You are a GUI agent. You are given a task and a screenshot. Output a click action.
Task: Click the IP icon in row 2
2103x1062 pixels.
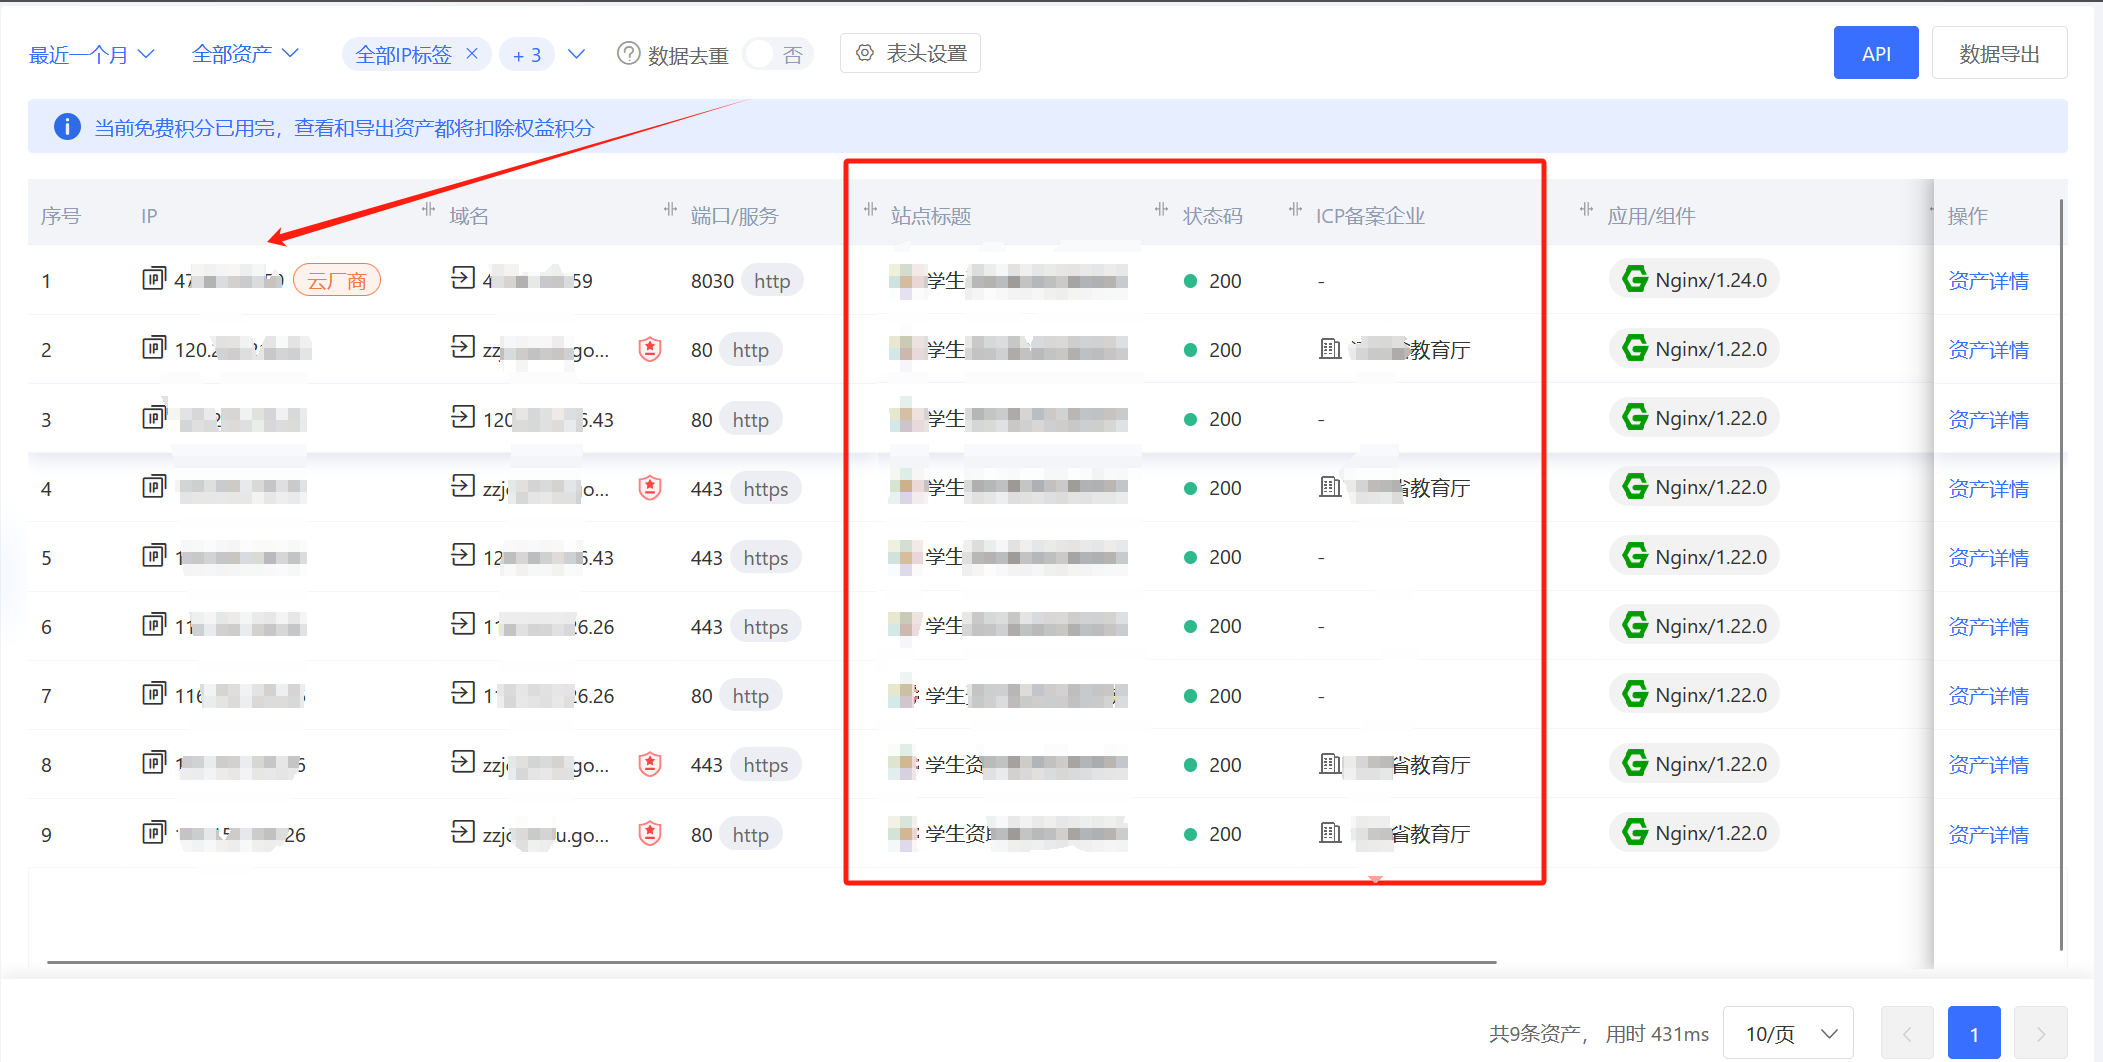pos(154,347)
